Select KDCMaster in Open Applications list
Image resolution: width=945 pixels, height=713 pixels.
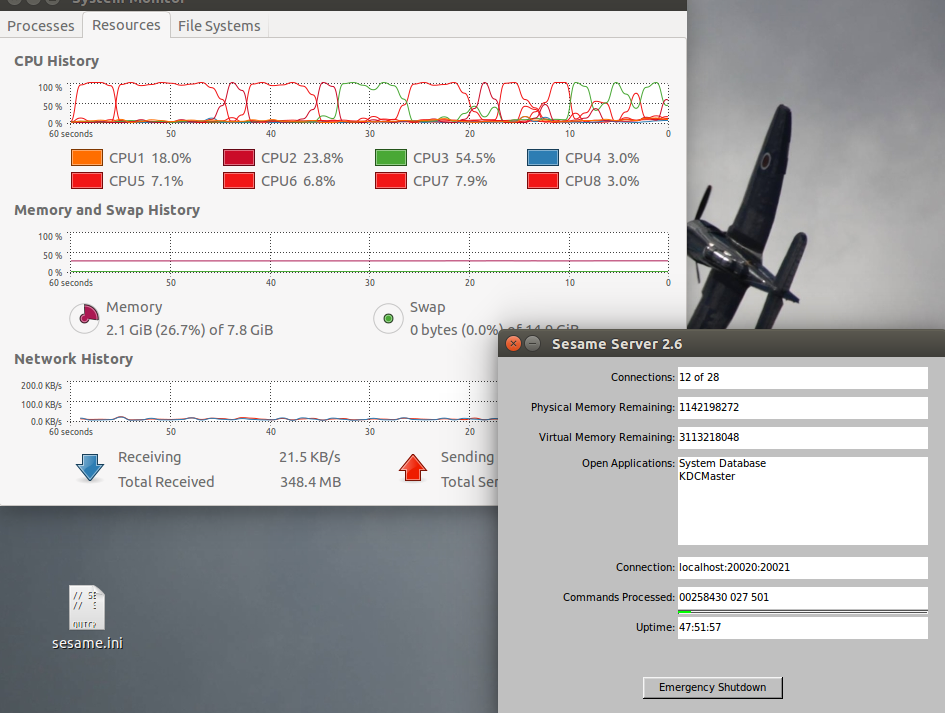point(707,476)
